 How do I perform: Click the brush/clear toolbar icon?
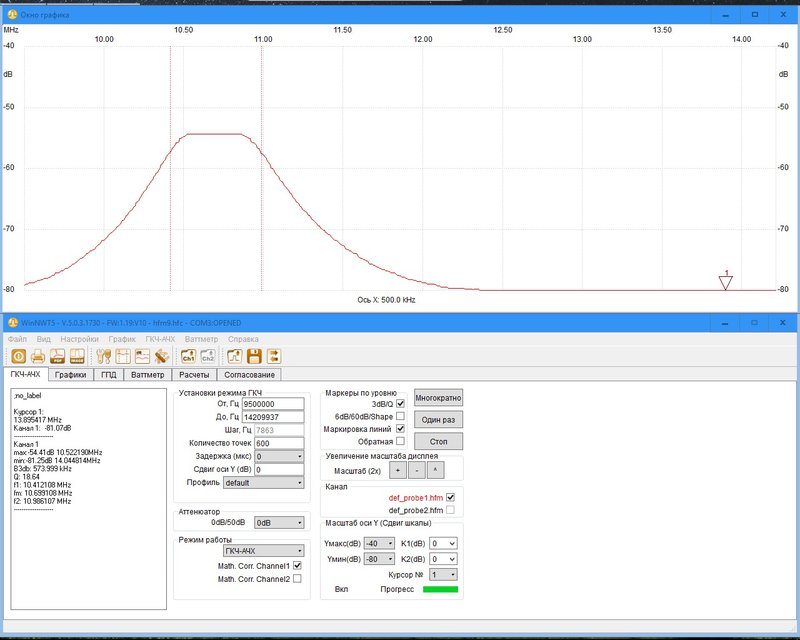162,356
